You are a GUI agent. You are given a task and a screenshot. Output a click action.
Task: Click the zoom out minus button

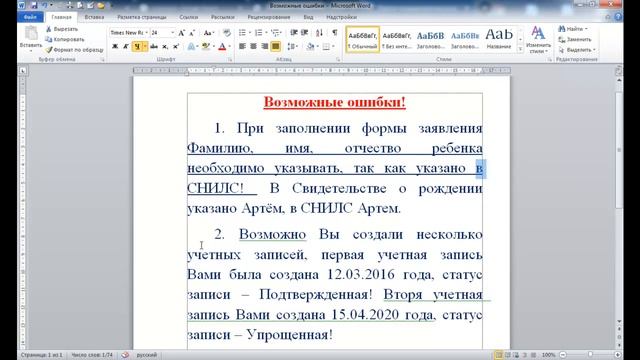pos(563,355)
